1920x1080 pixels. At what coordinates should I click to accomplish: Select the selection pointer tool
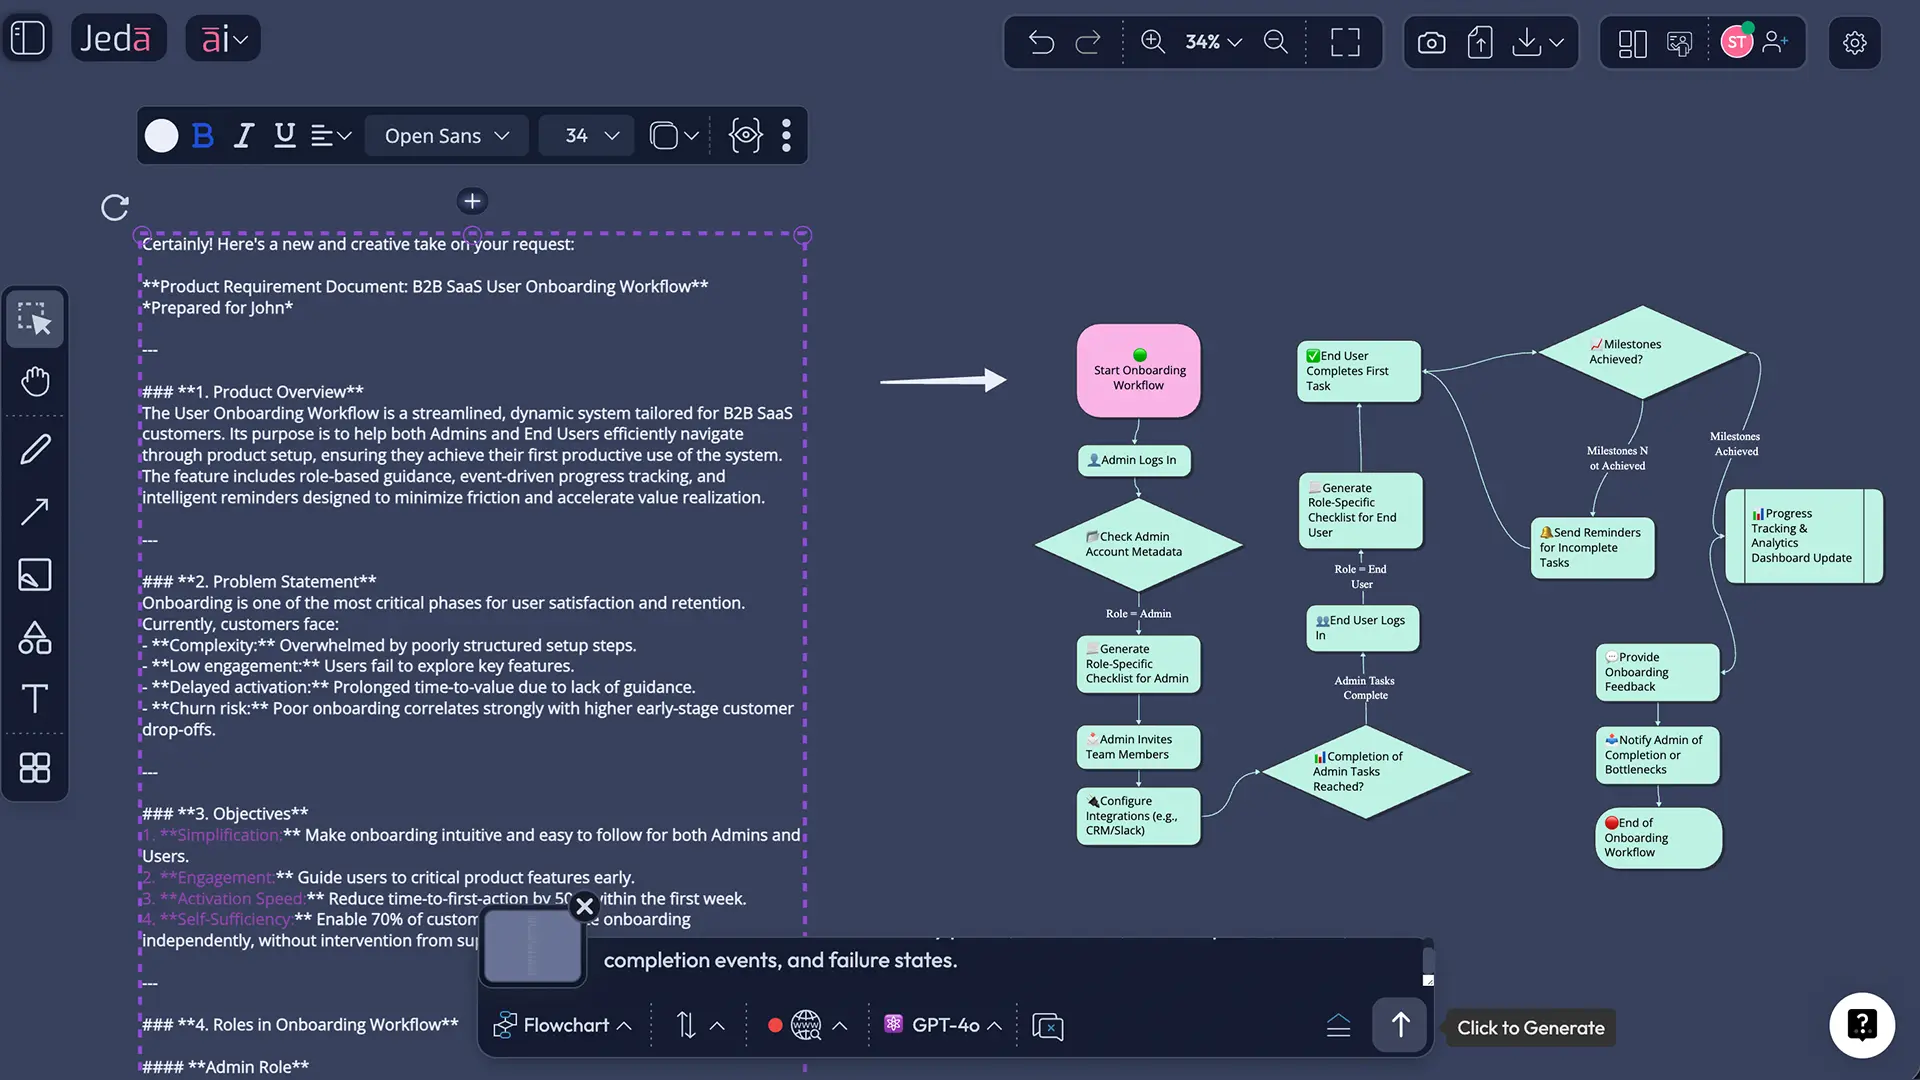(35, 319)
